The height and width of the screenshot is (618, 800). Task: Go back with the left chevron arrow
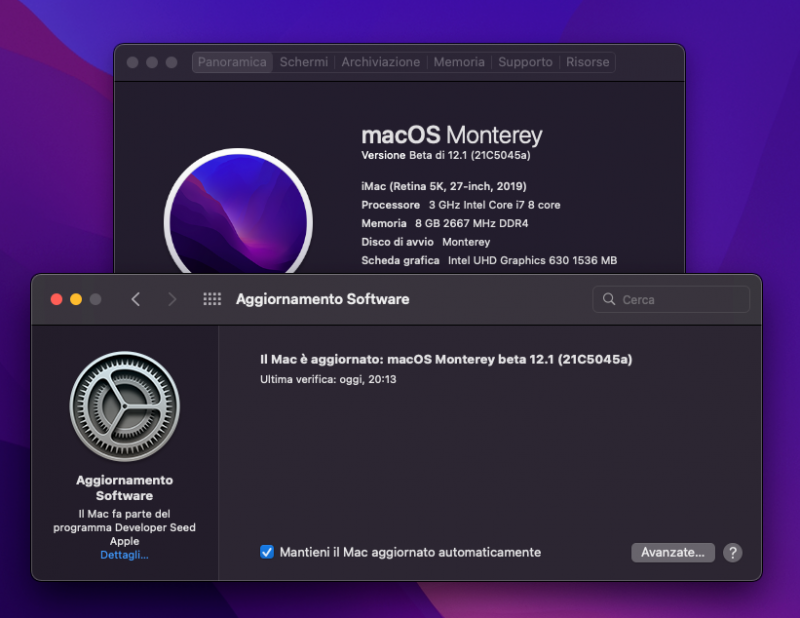tap(136, 299)
